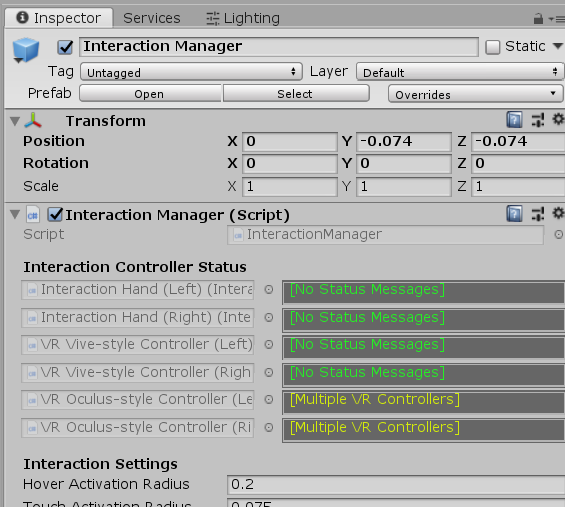Viewport: 565px width, 507px height.
Task: Click the Scale X field
Action: 290,187
